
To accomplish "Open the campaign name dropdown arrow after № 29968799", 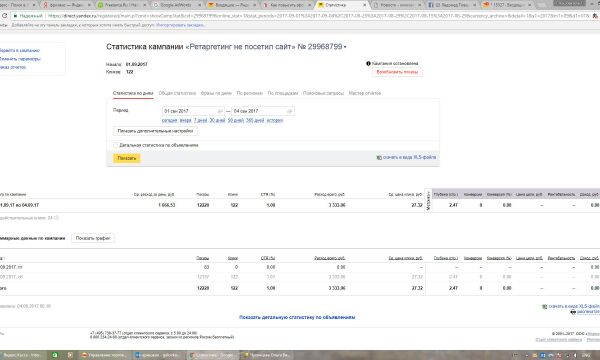I will tap(345, 47).
